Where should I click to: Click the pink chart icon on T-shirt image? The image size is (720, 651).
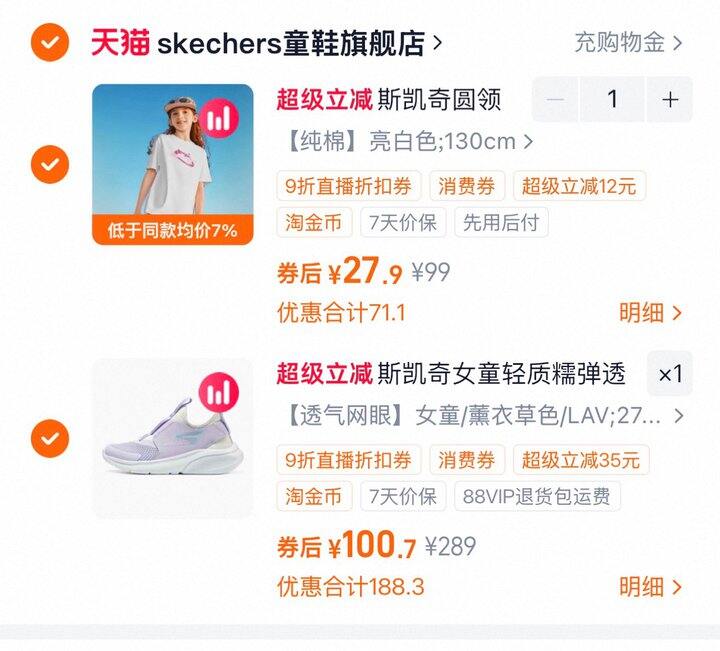point(219,118)
